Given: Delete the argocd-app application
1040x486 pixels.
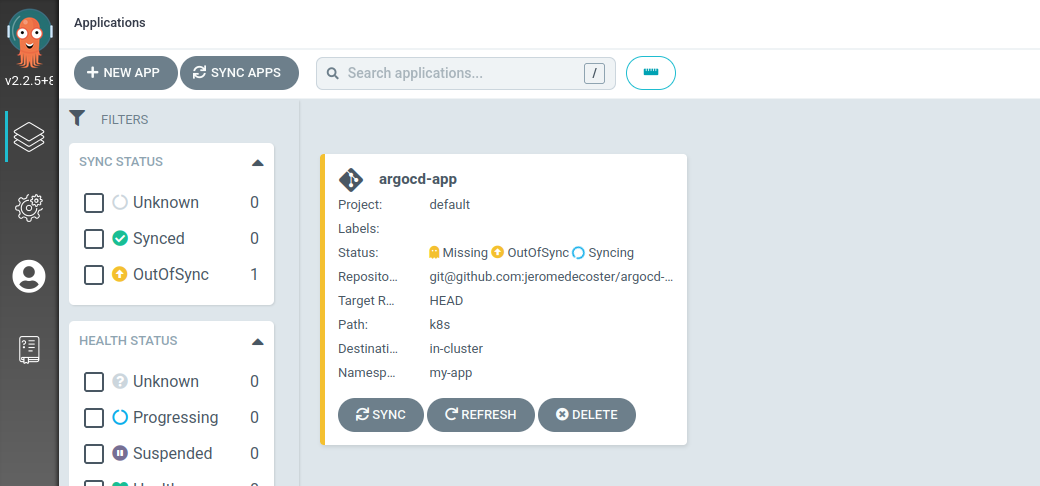Looking at the screenshot, I should point(587,415).
